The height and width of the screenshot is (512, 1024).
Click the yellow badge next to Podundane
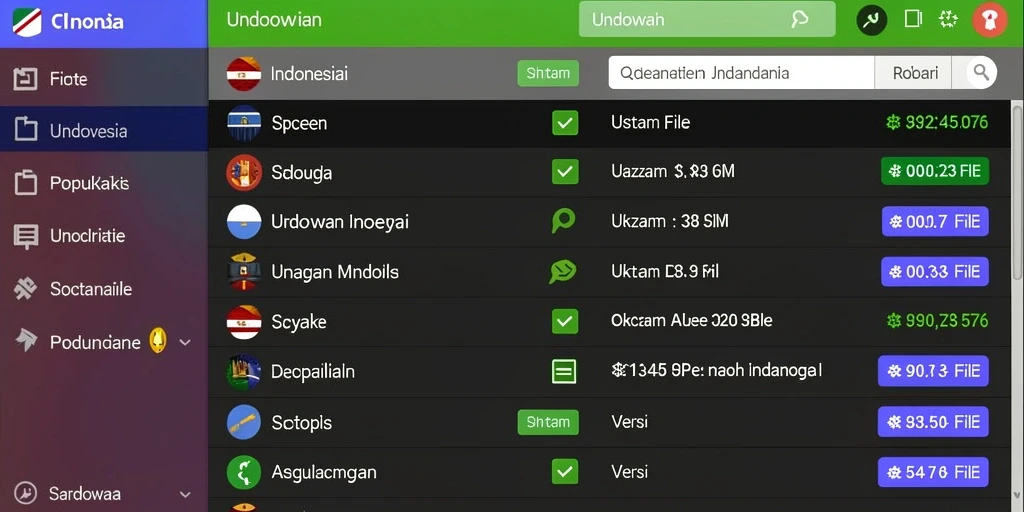point(157,340)
